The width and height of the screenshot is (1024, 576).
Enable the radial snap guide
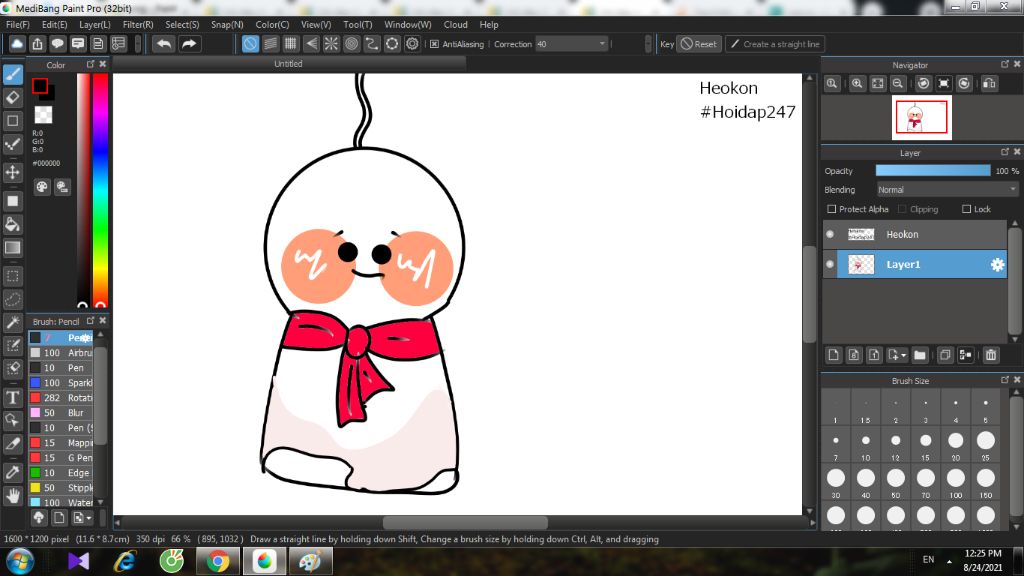(331, 44)
